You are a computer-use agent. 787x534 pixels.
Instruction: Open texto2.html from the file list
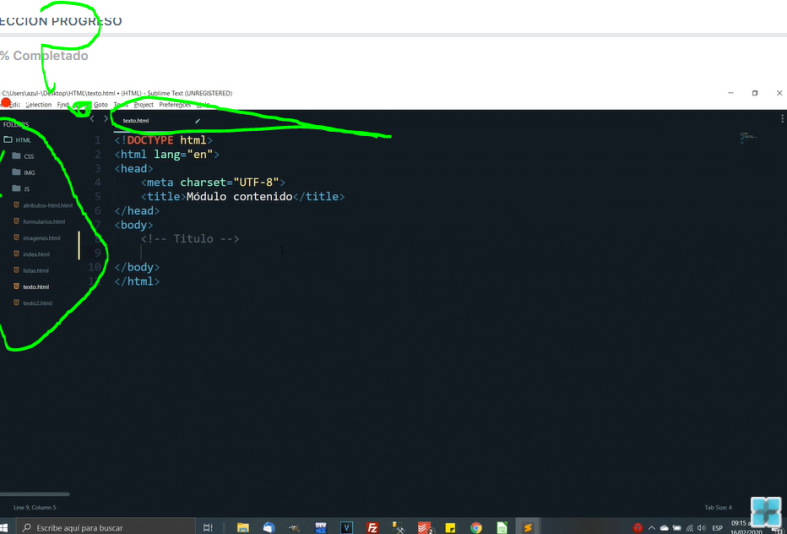[x=37, y=303]
